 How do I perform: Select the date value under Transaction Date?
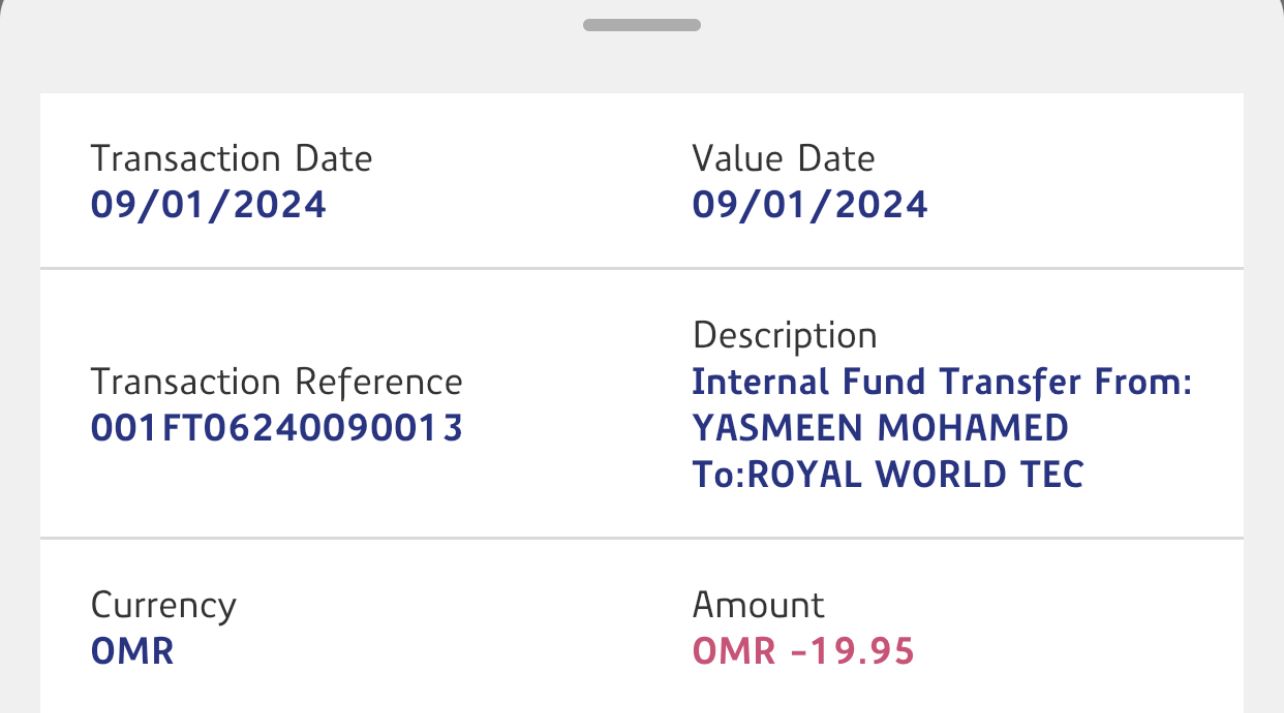click(x=208, y=205)
